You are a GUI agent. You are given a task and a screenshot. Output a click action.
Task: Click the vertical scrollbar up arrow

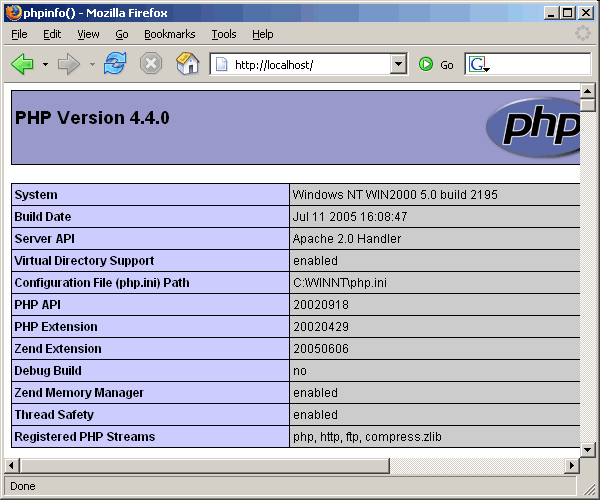click(587, 91)
